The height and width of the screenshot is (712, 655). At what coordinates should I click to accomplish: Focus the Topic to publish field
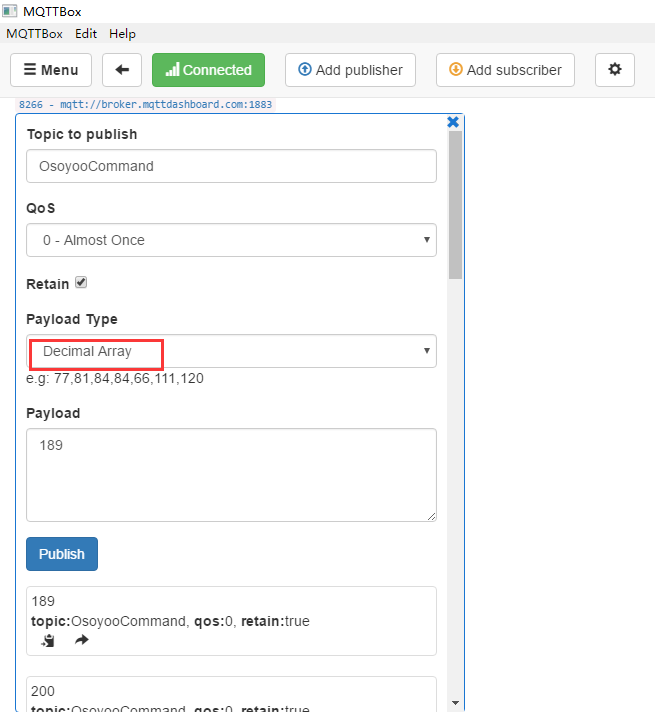231,166
